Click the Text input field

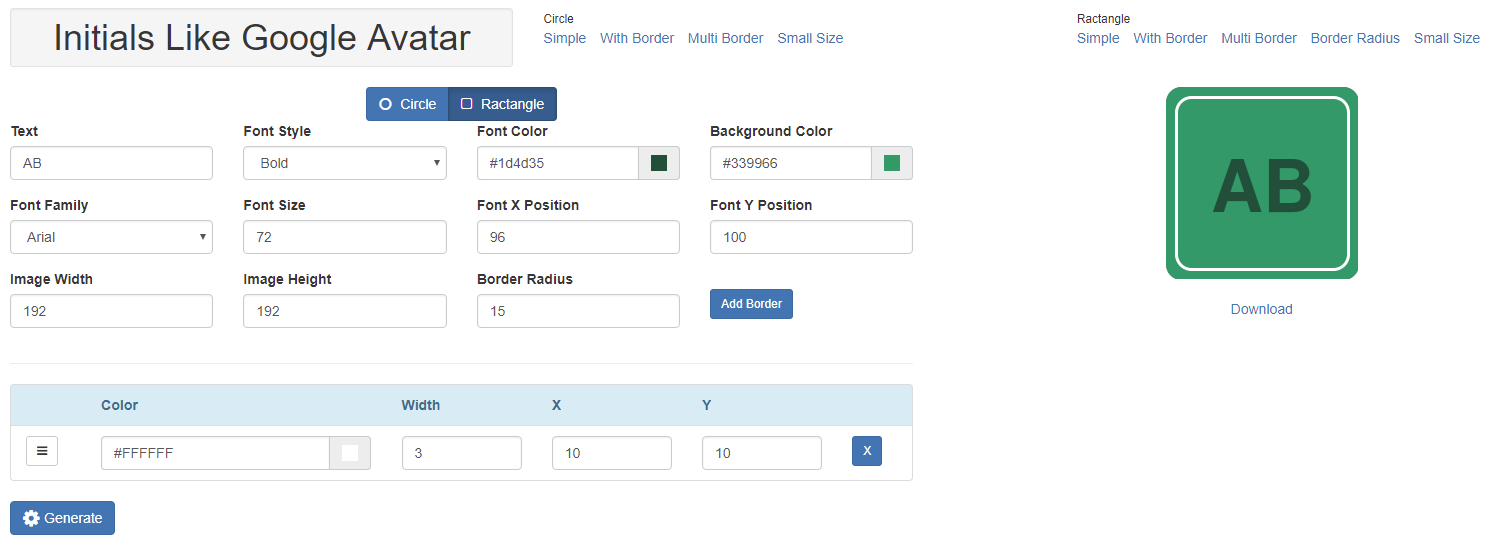(x=111, y=163)
